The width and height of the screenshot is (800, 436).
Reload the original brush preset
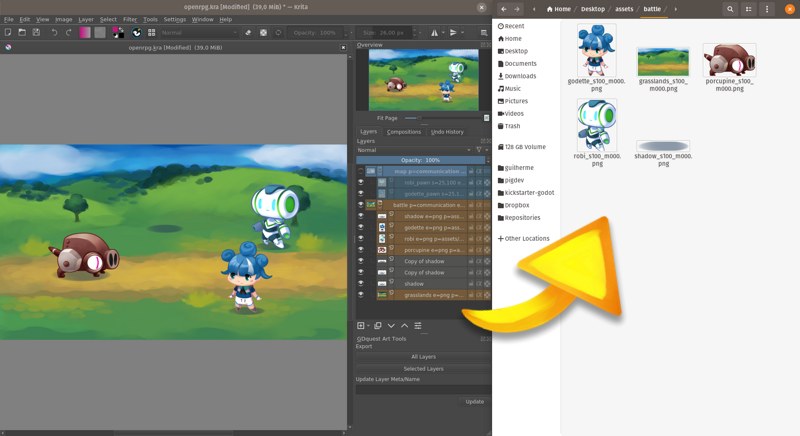[x=278, y=33]
